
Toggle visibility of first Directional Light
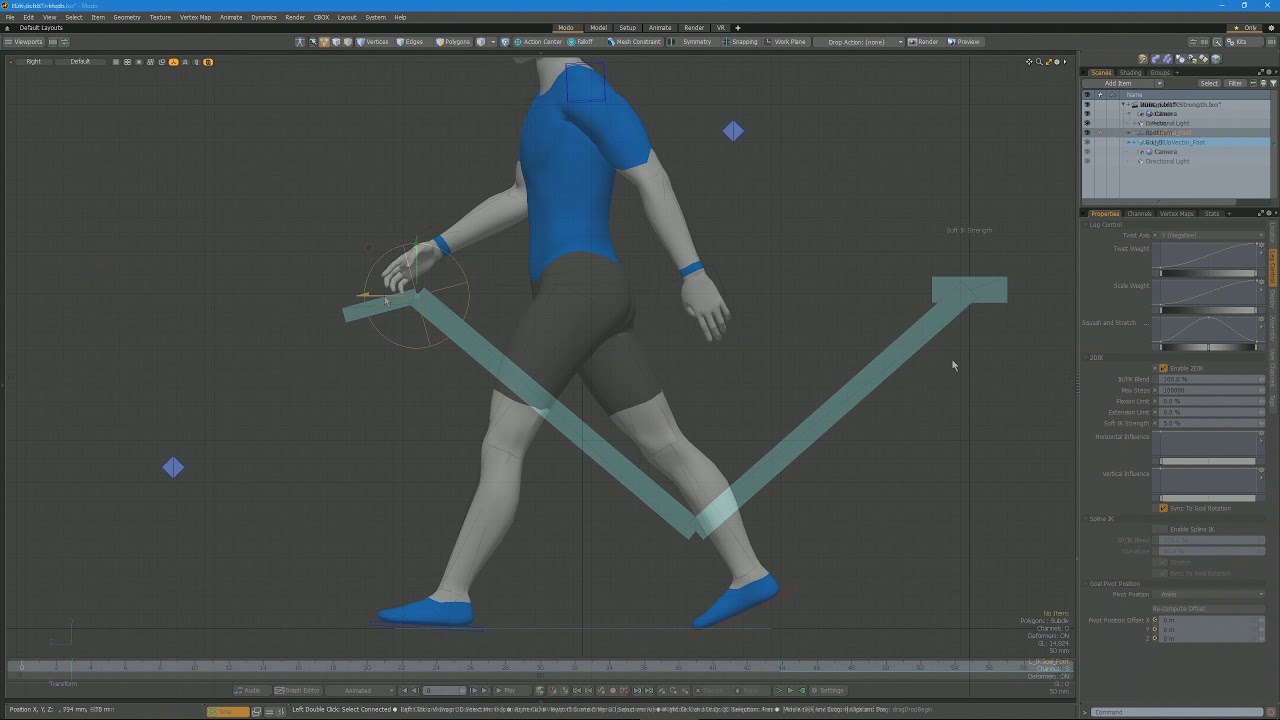[x=1087, y=123]
